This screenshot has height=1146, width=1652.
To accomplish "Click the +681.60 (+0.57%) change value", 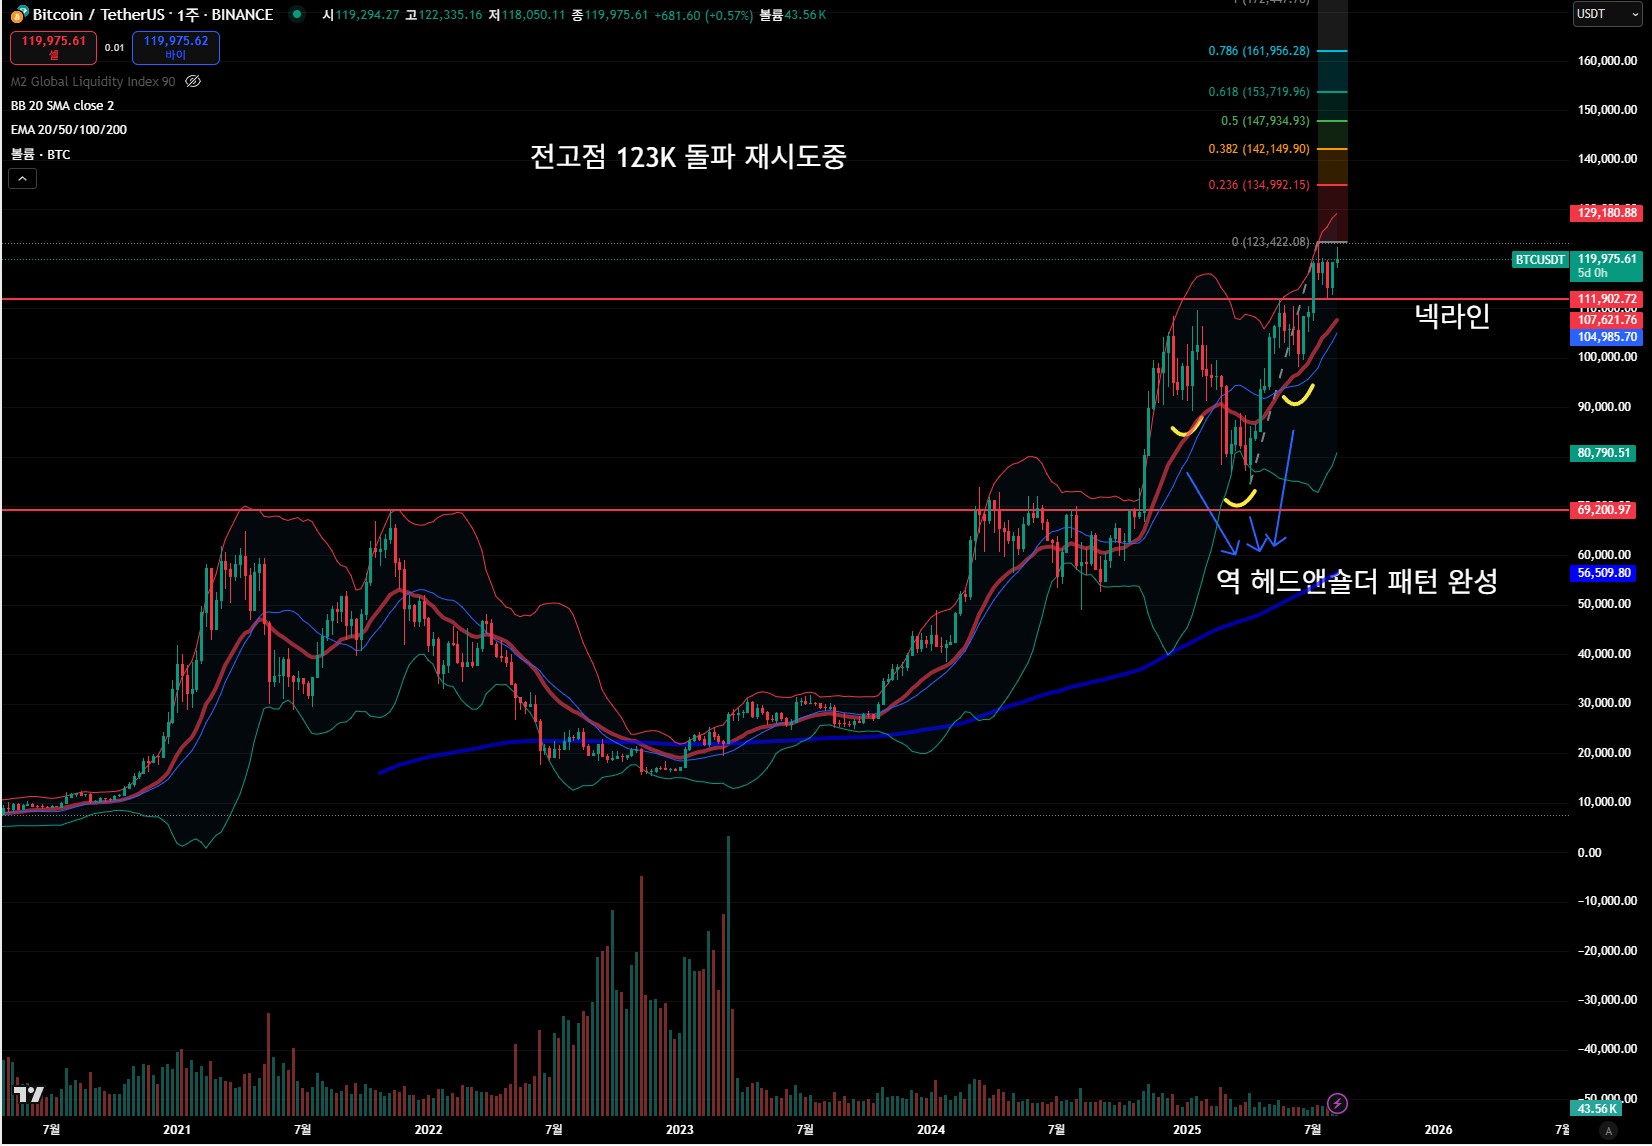I will pyautogui.click(x=704, y=15).
